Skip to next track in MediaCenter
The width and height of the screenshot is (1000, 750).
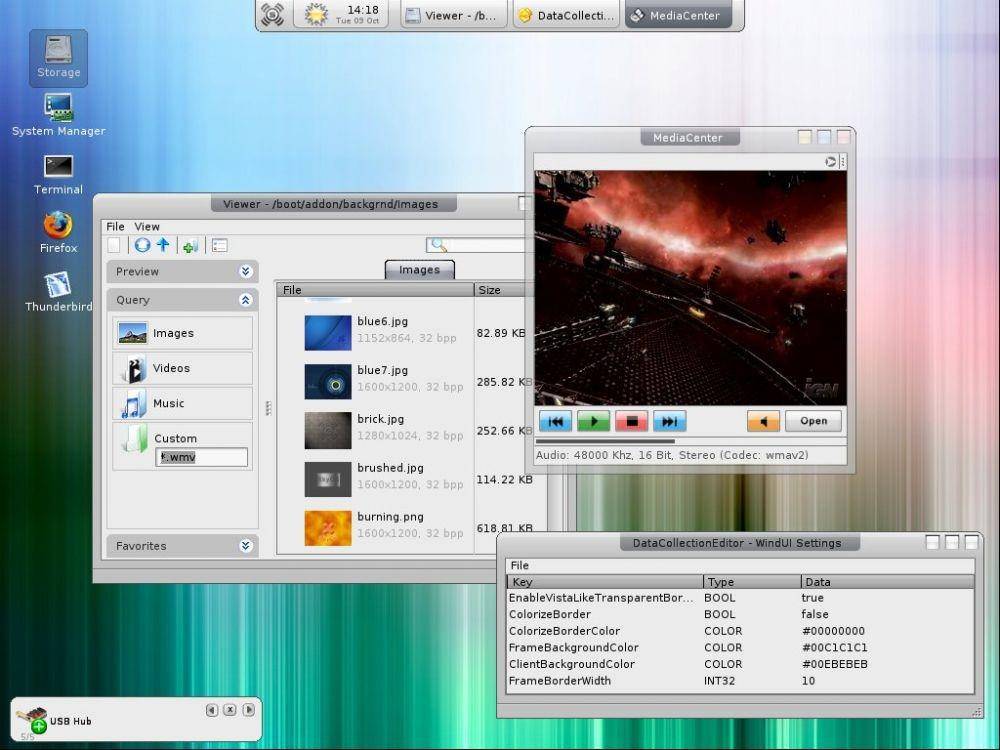pyautogui.click(x=670, y=421)
